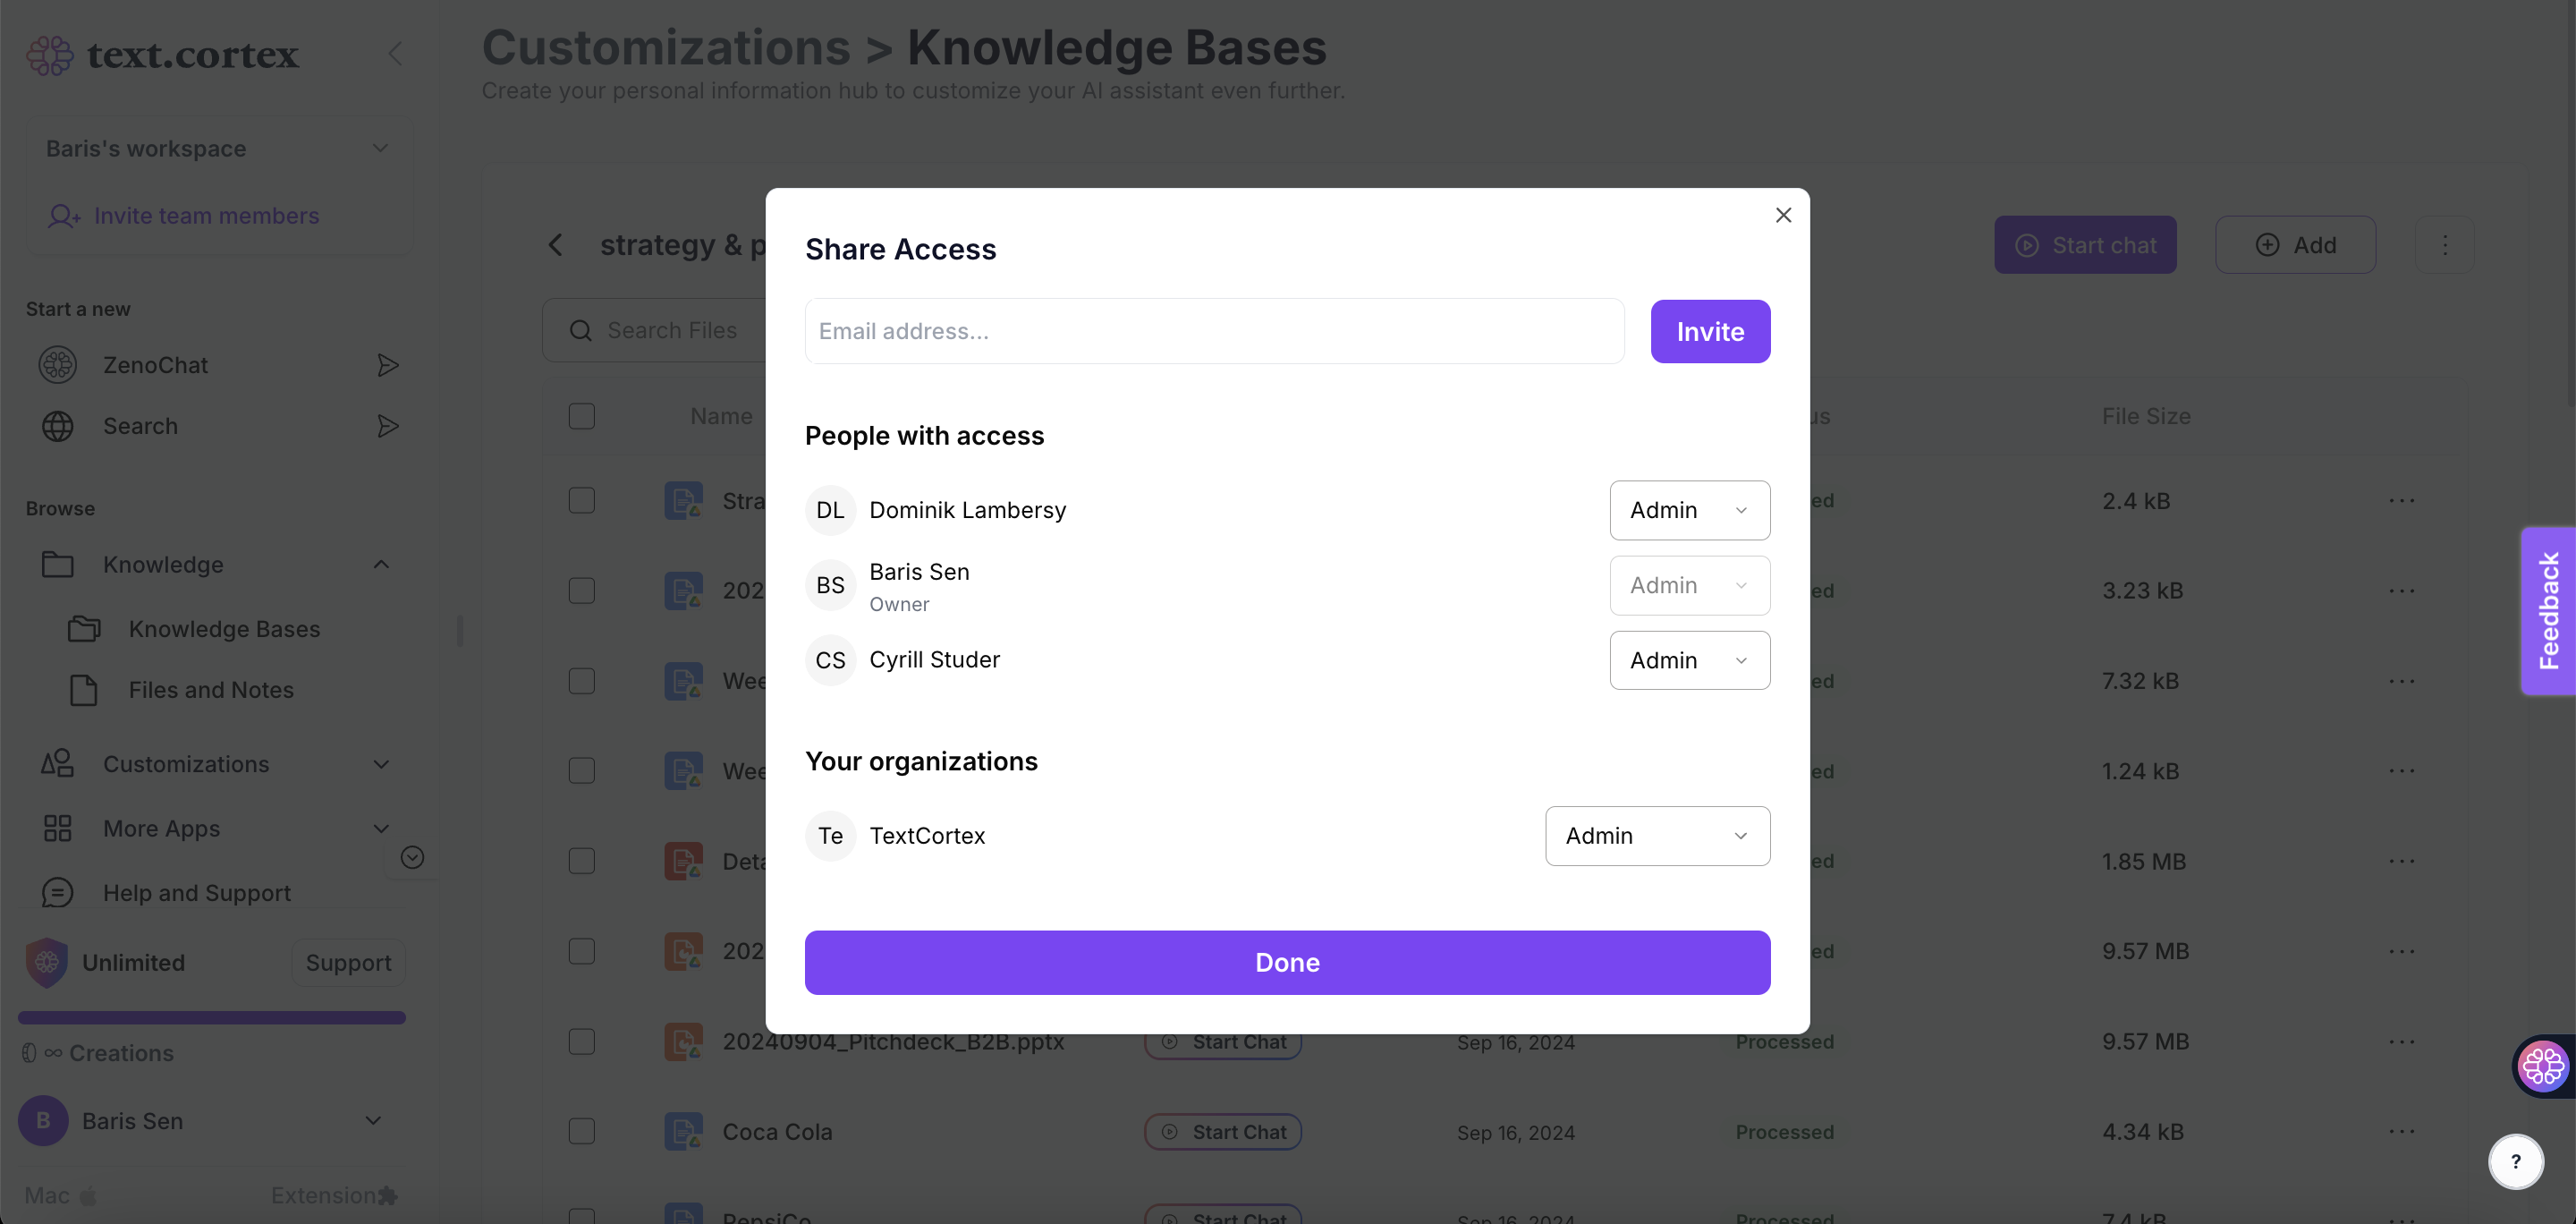Click the Search Files field
2576x1224 pixels.
tap(656, 330)
